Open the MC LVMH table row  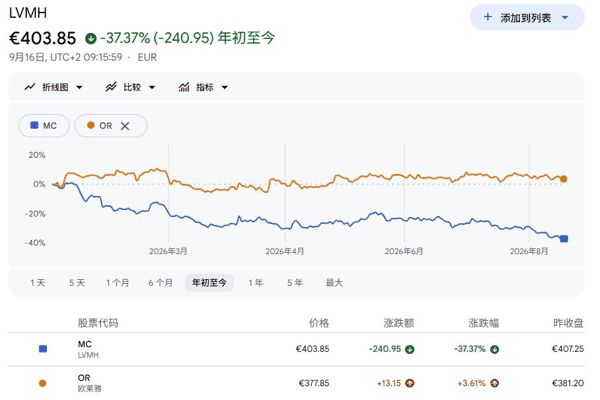297,349
